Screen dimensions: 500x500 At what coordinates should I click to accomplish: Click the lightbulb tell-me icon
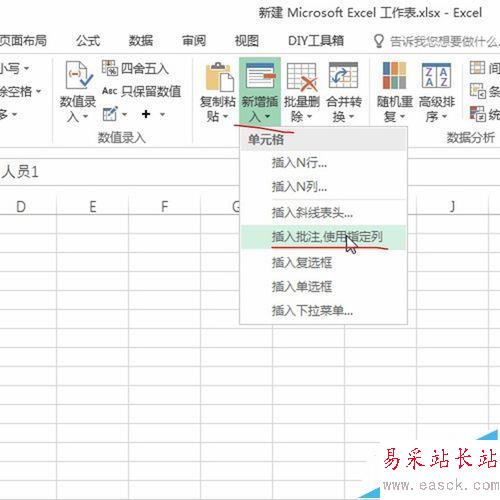click(378, 41)
